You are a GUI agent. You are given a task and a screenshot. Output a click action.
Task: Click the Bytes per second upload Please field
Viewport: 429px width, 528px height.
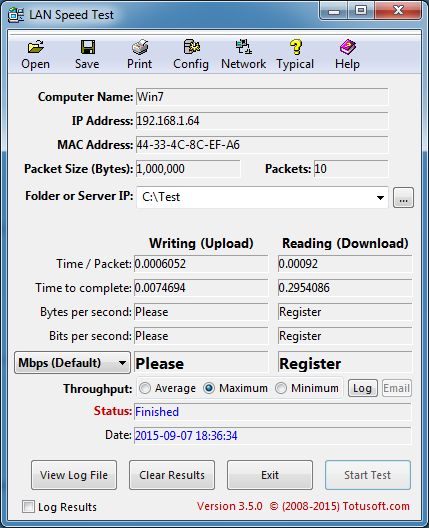tap(201, 312)
